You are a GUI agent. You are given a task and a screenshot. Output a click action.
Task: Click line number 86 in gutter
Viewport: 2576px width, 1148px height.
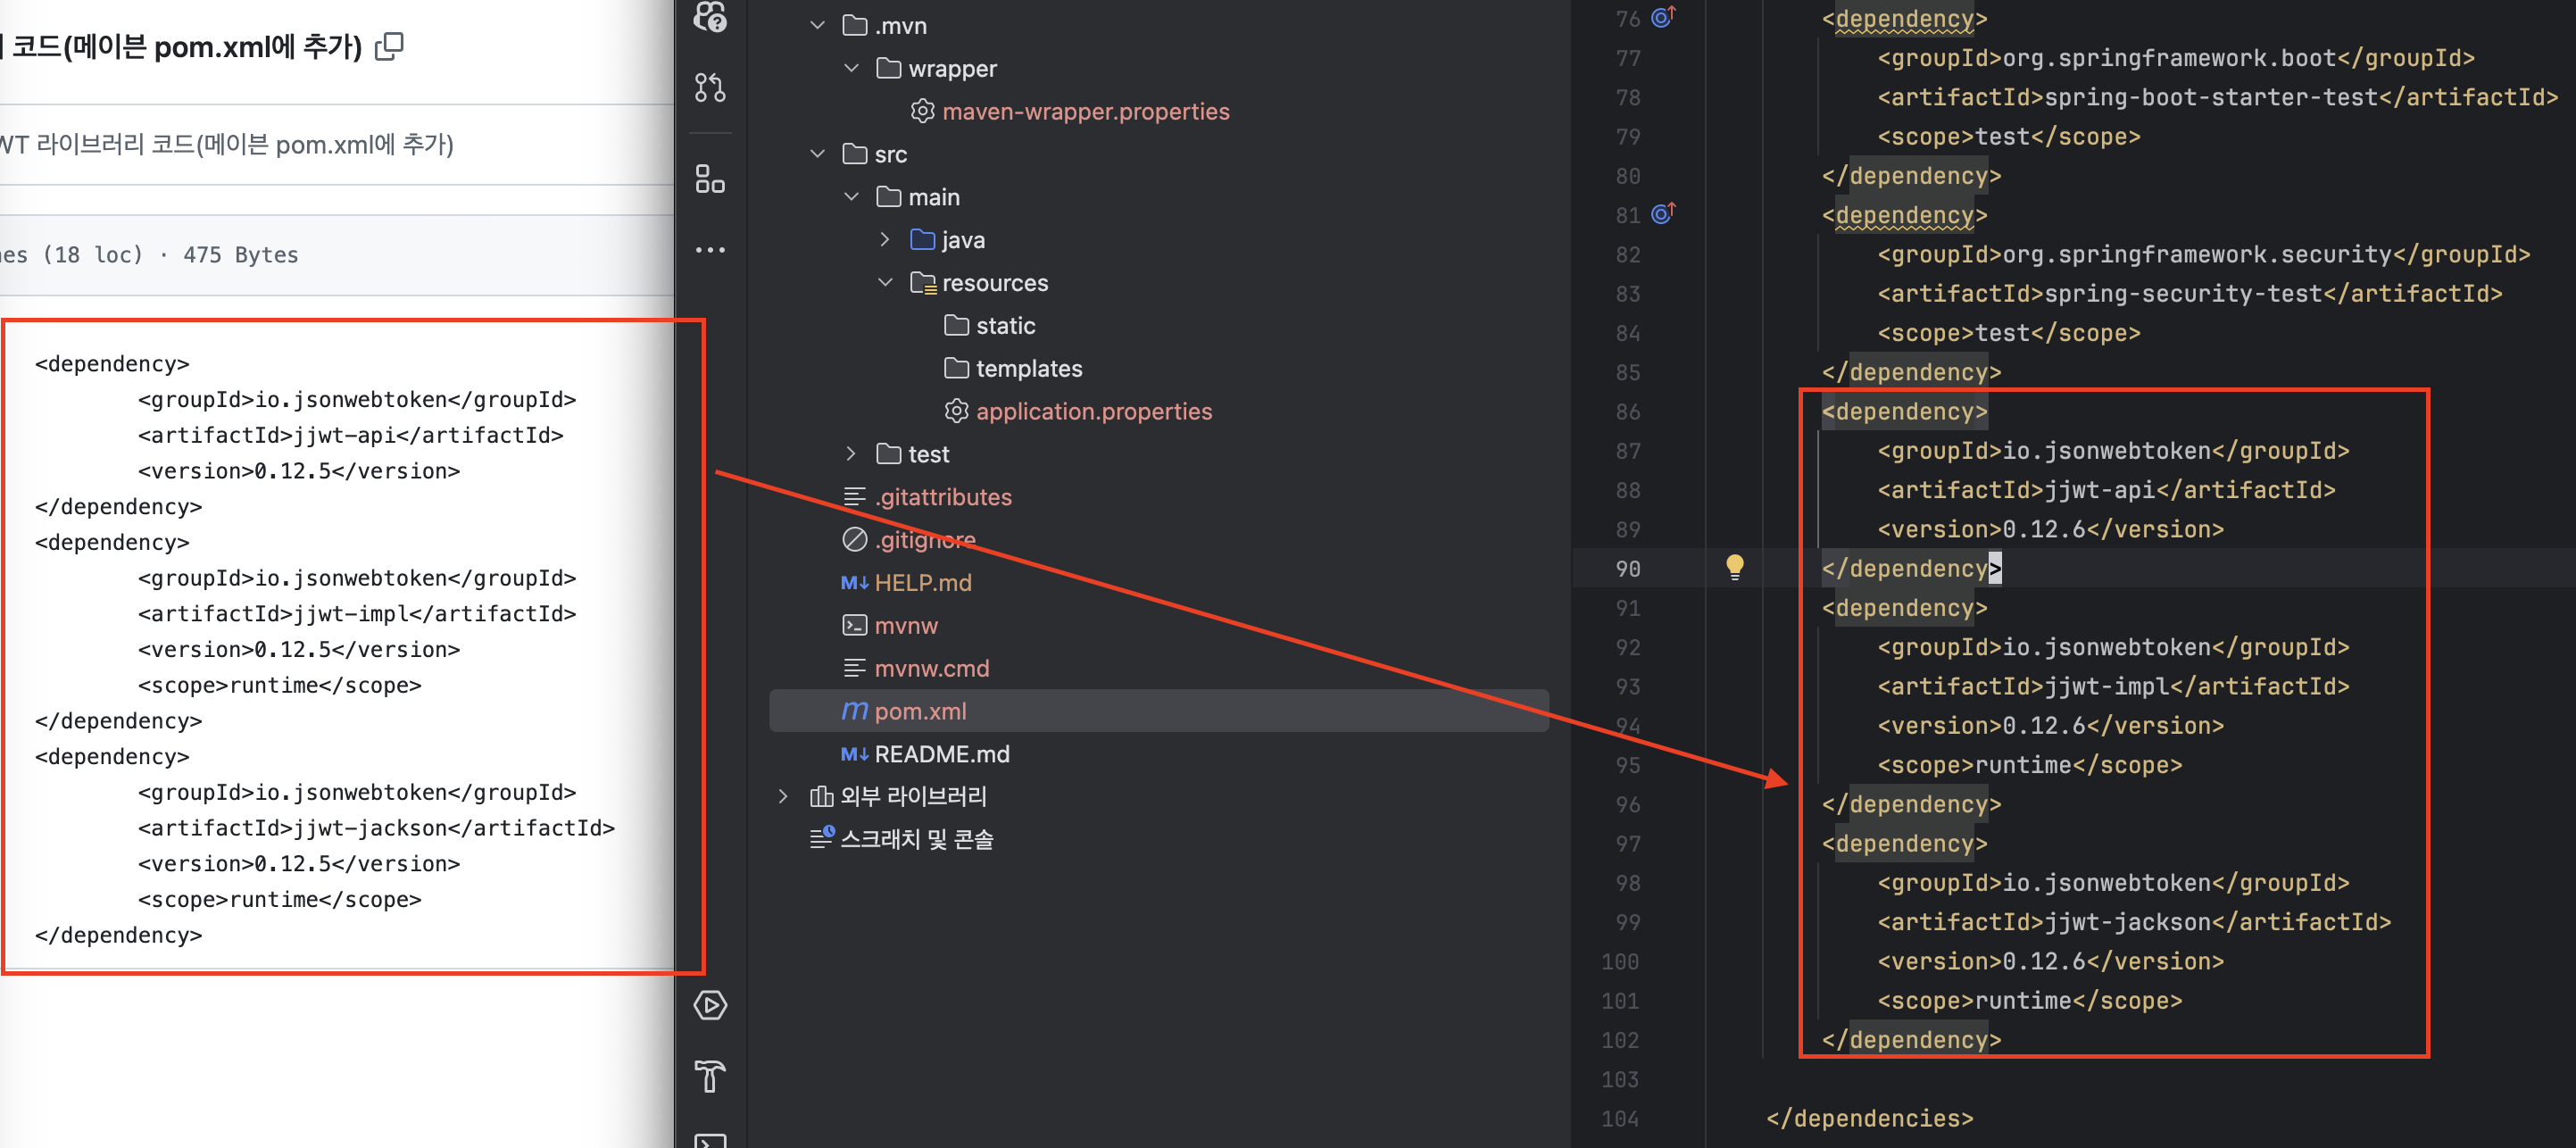pyautogui.click(x=1627, y=411)
